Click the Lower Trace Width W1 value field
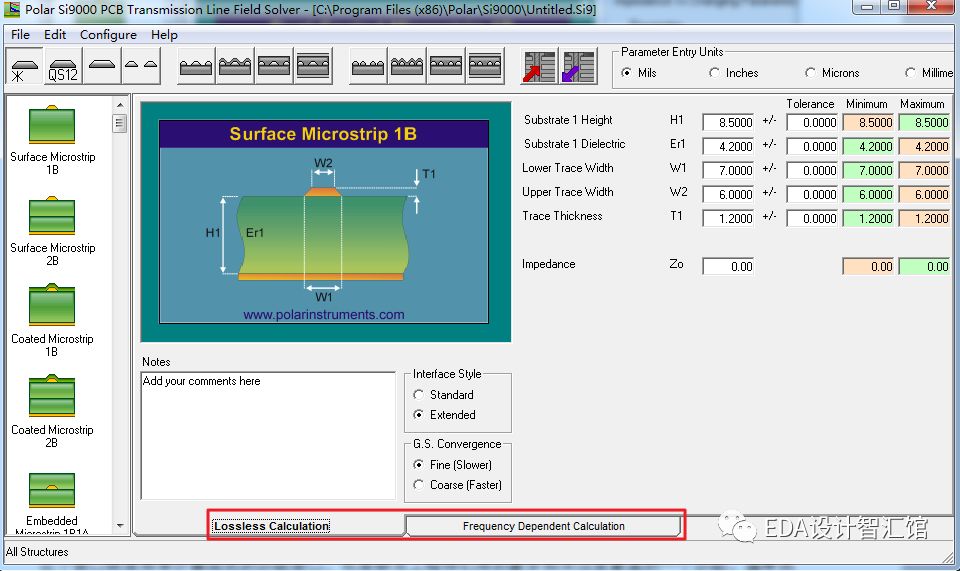Image resolution: width=960 pixels, height=571 pixels. pyautogui.click(x=728, y=170)
